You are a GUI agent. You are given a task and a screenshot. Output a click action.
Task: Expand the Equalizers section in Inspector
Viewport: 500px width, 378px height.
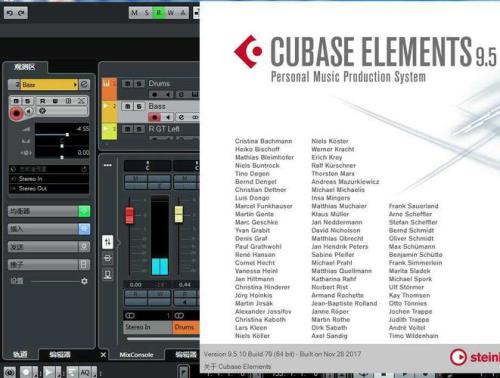(x=43, y=211)
